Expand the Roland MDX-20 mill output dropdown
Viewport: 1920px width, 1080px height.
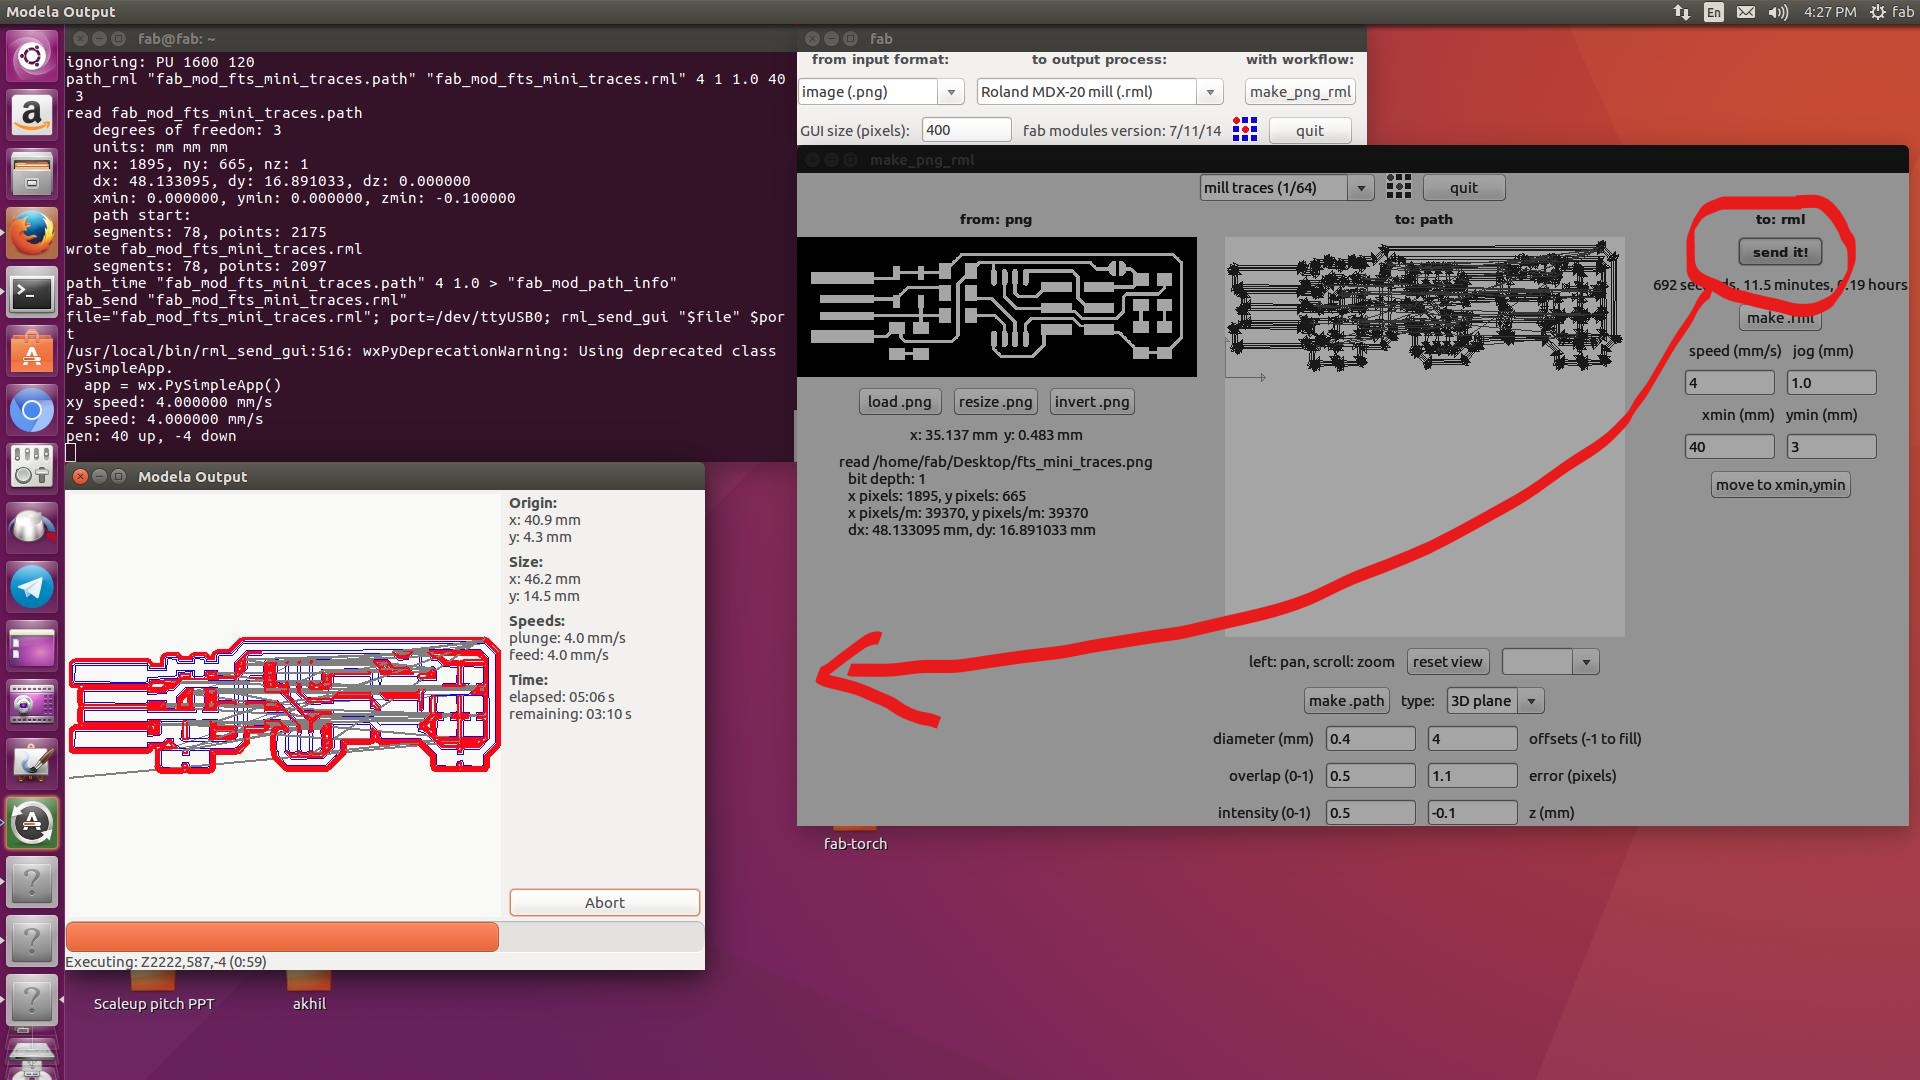[x=1209, y=92]
